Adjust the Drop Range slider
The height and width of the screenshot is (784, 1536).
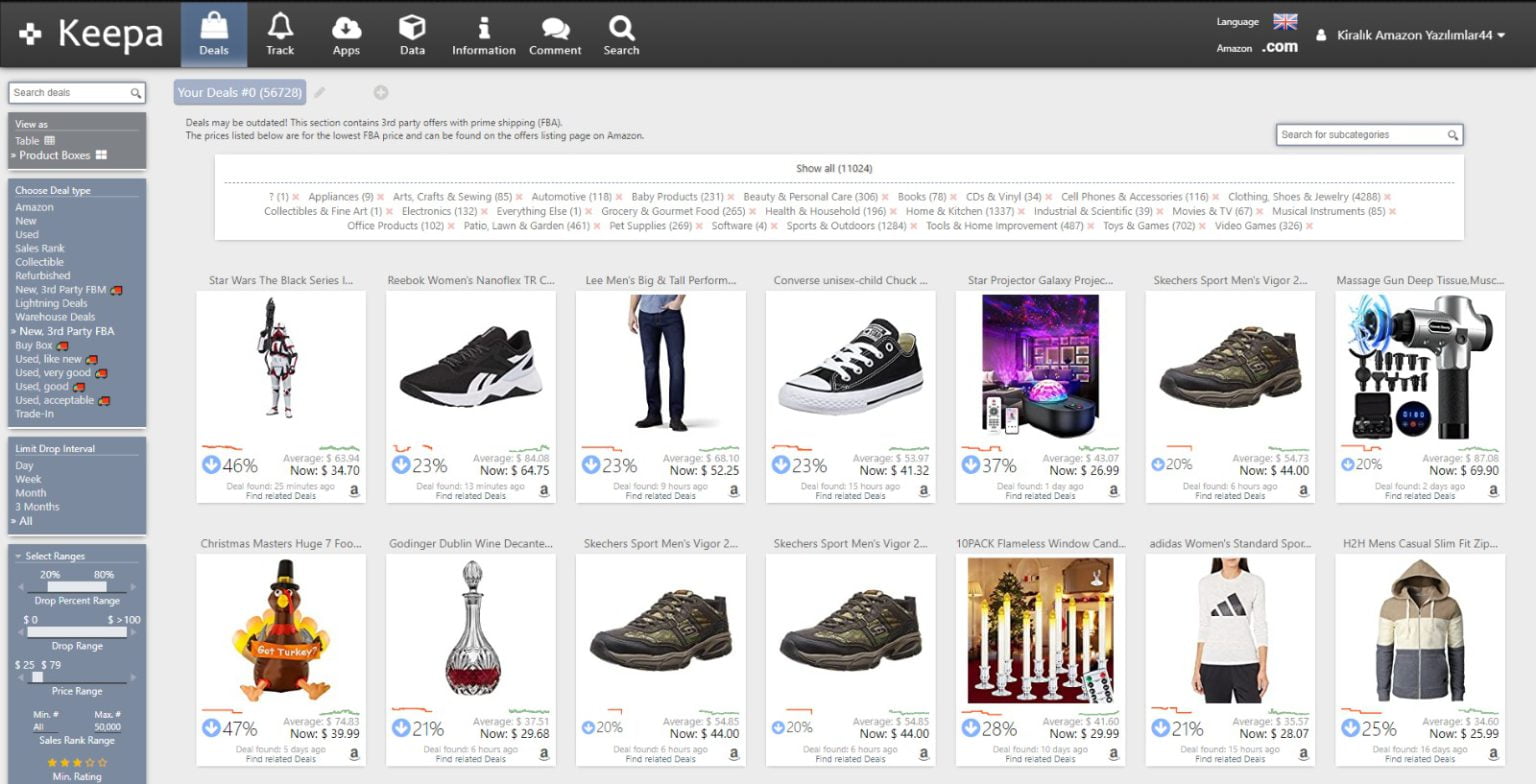point(77,632)
